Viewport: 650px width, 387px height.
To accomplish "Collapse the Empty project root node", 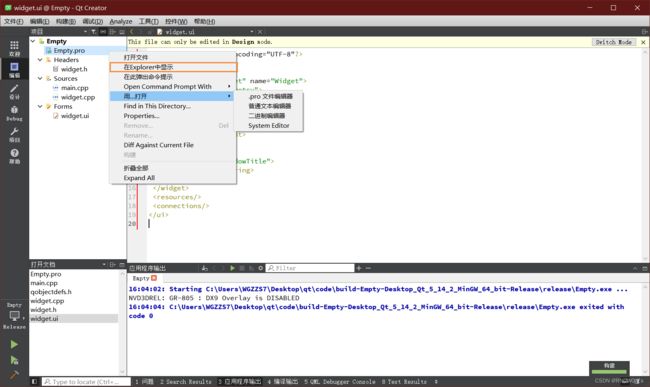I will [x=33, y=41].
